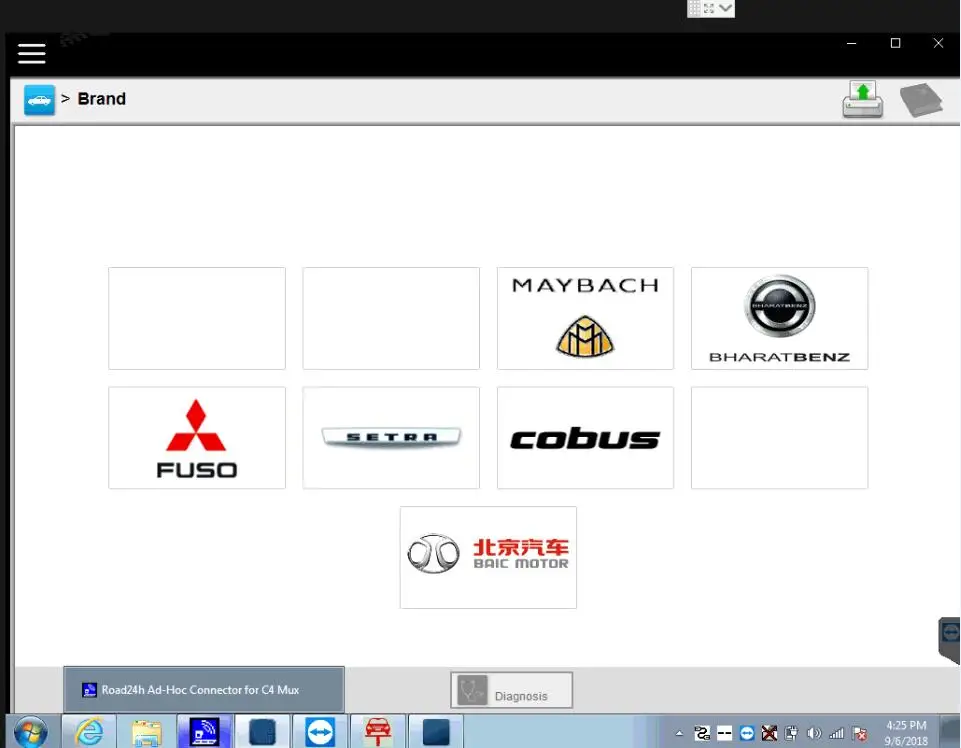Close the diagnosis application window
The height and width of the screenshot is (748, 961).
tap(938, 43)
